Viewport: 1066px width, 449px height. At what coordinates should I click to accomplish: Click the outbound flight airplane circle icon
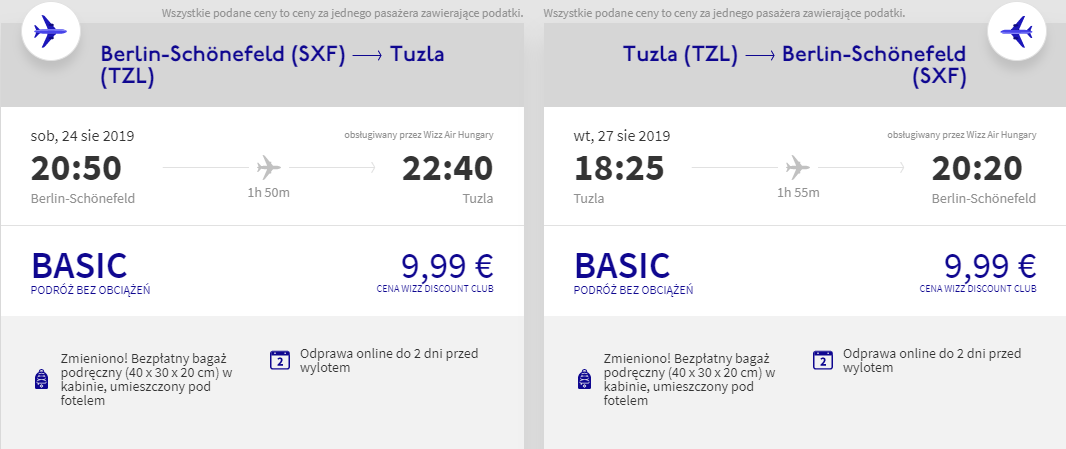(51, 31)
